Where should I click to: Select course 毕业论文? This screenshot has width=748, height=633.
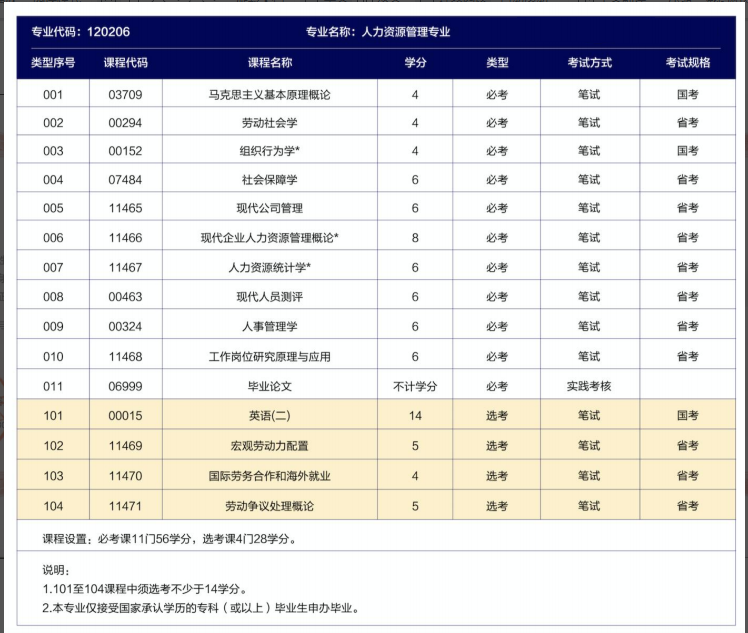(270, 386)
